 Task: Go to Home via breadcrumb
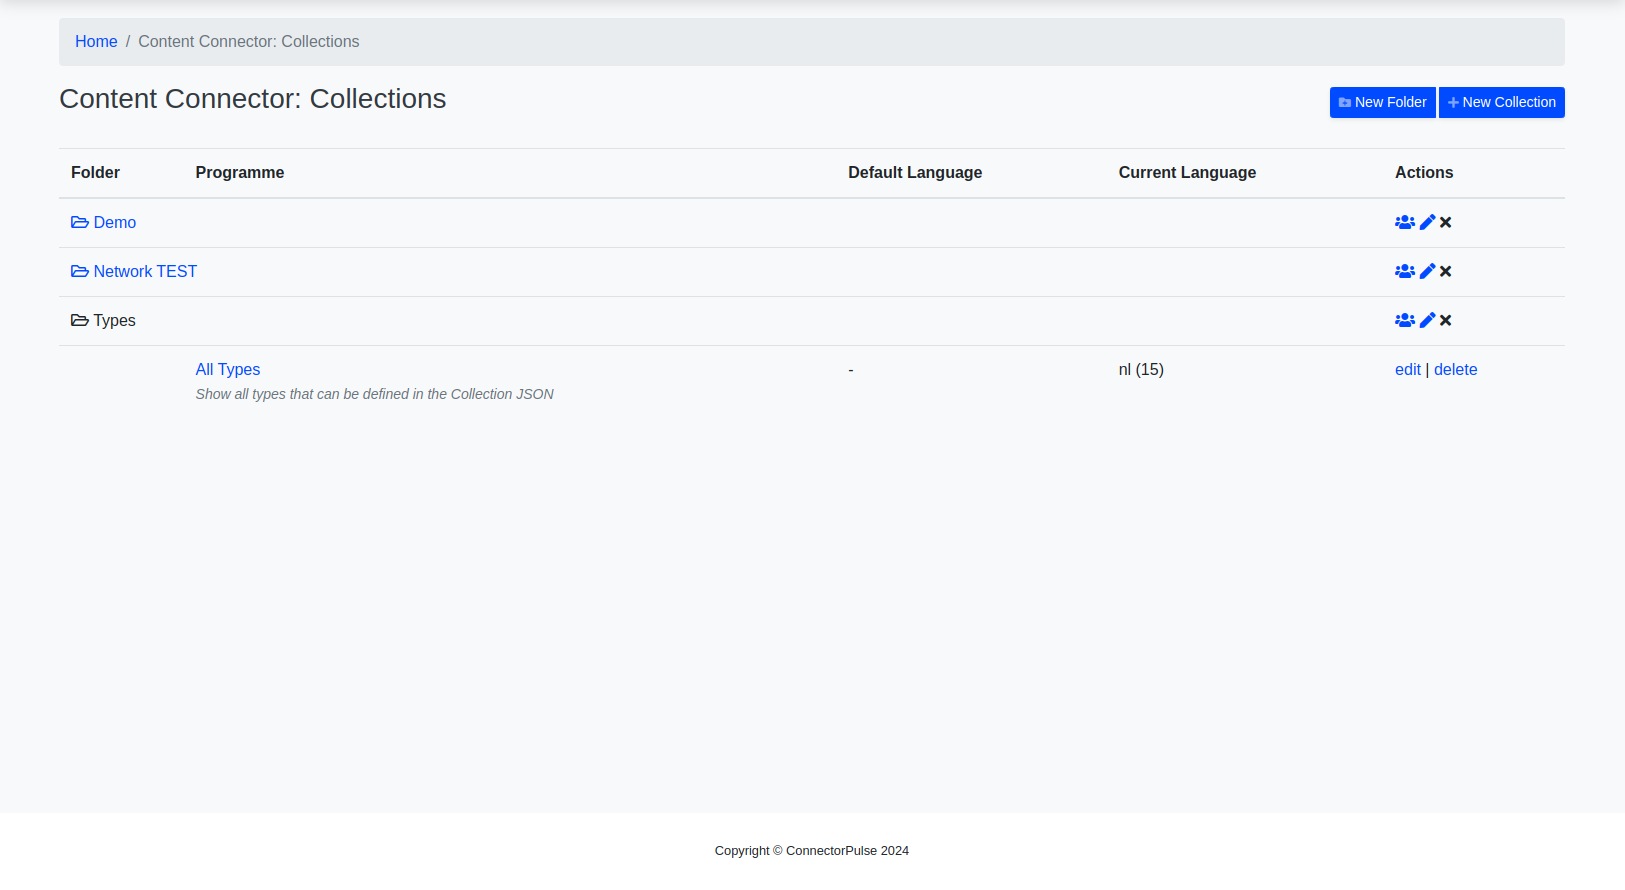point(96,42)
